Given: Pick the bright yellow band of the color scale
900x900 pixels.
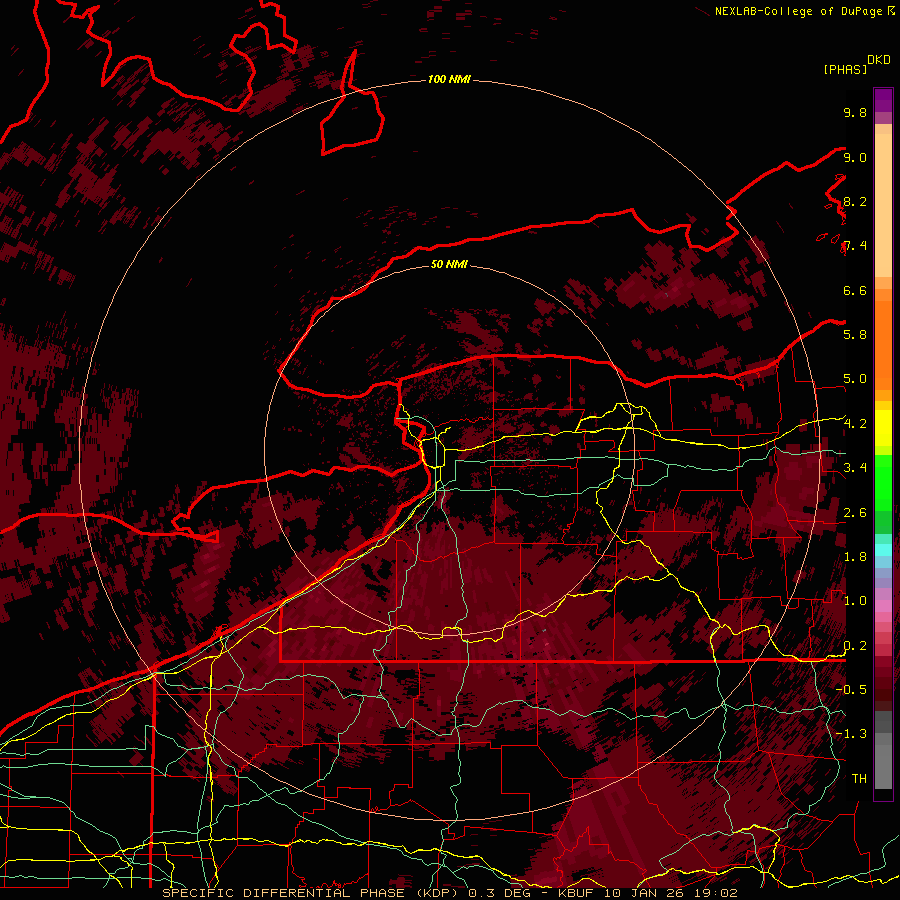Looking at the screenshot, I should pos(883,428).
